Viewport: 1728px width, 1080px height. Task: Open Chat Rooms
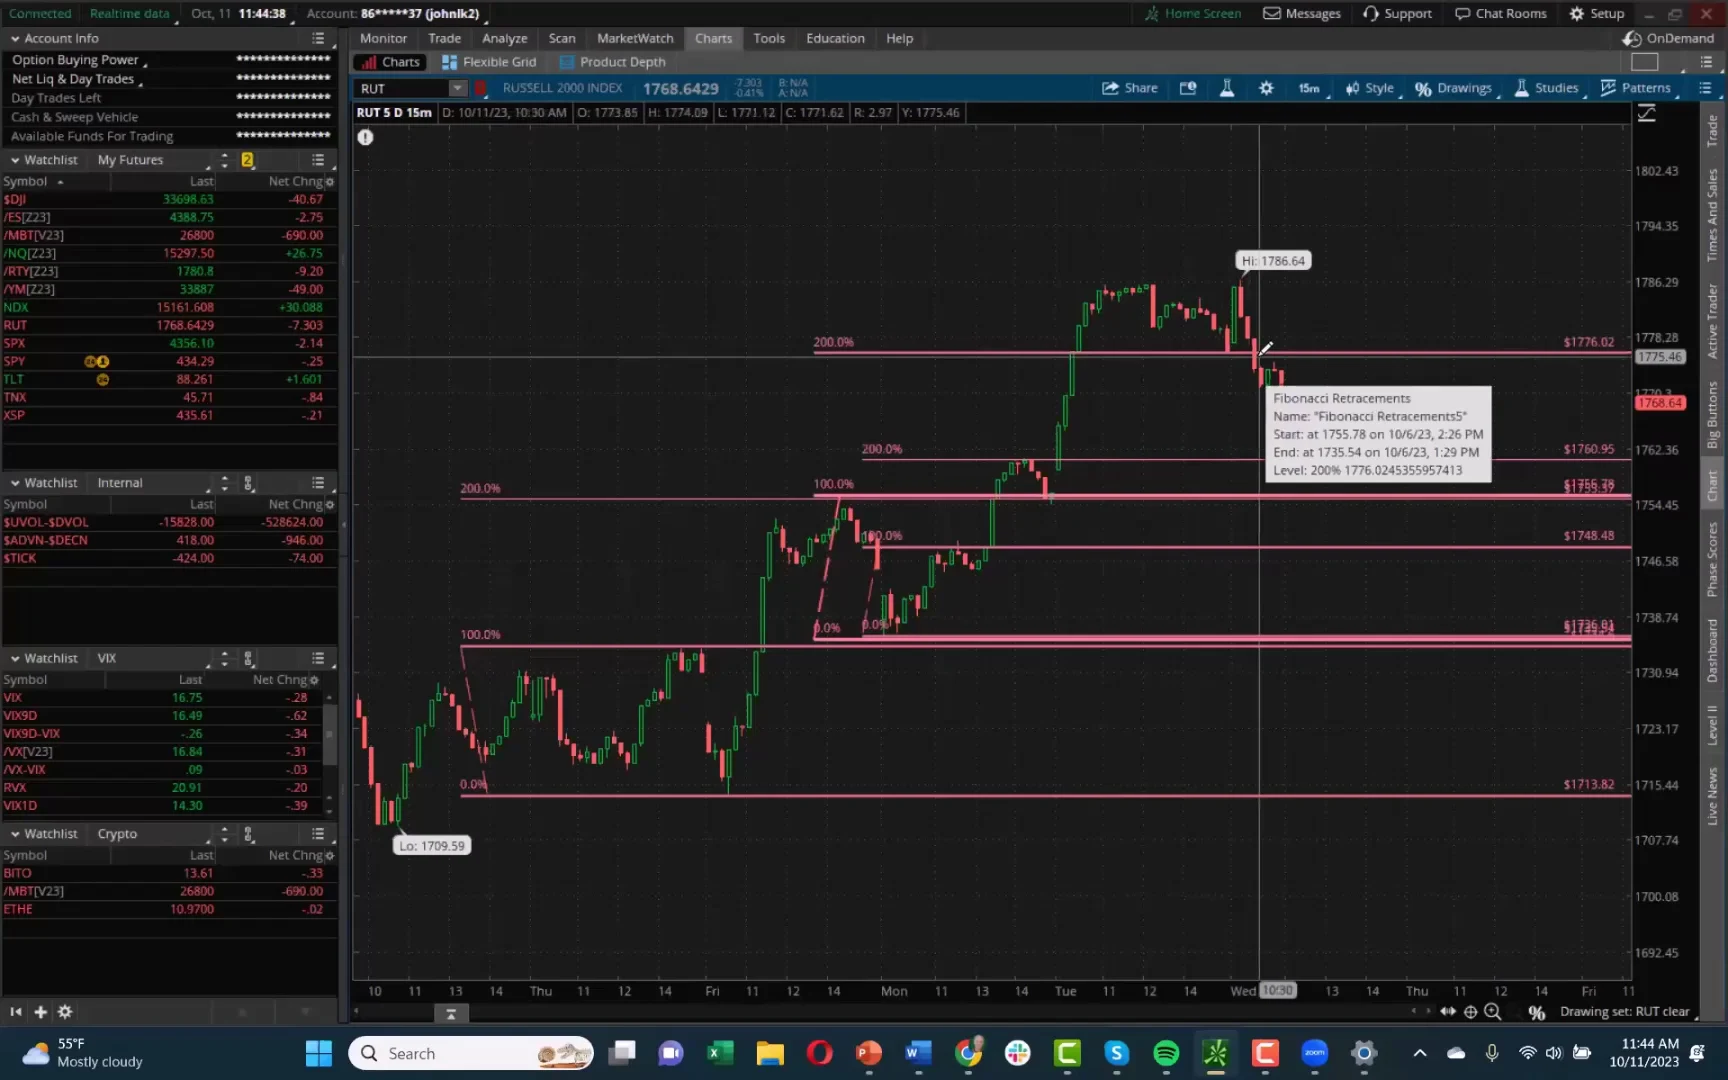[x=1500, y=13]
